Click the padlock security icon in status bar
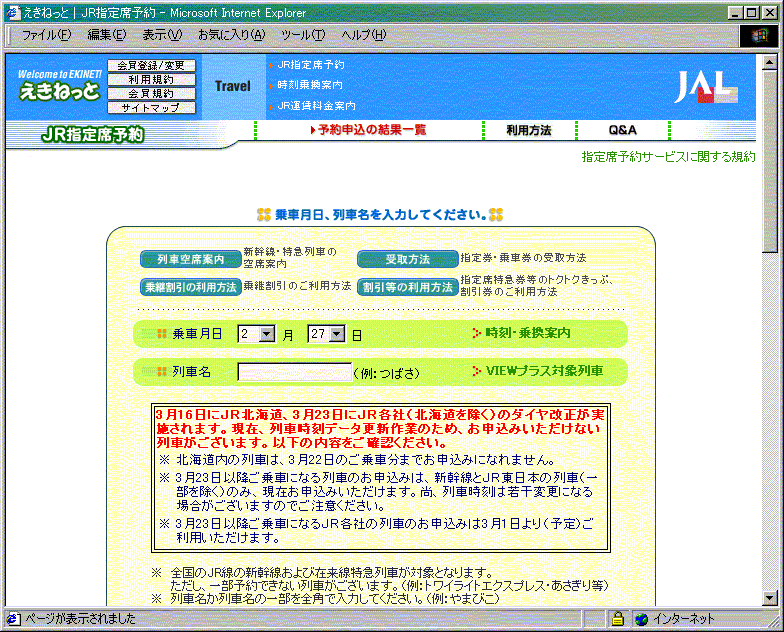This screenshot has height=632, width=784. click(618, 619)
